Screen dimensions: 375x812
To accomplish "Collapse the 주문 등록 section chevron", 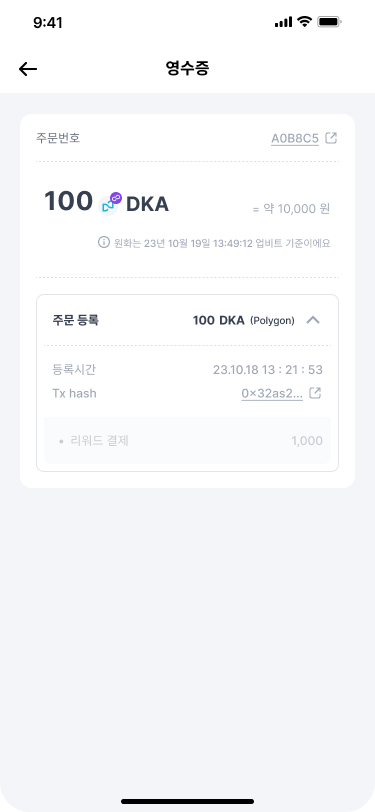I will [313, 320].
